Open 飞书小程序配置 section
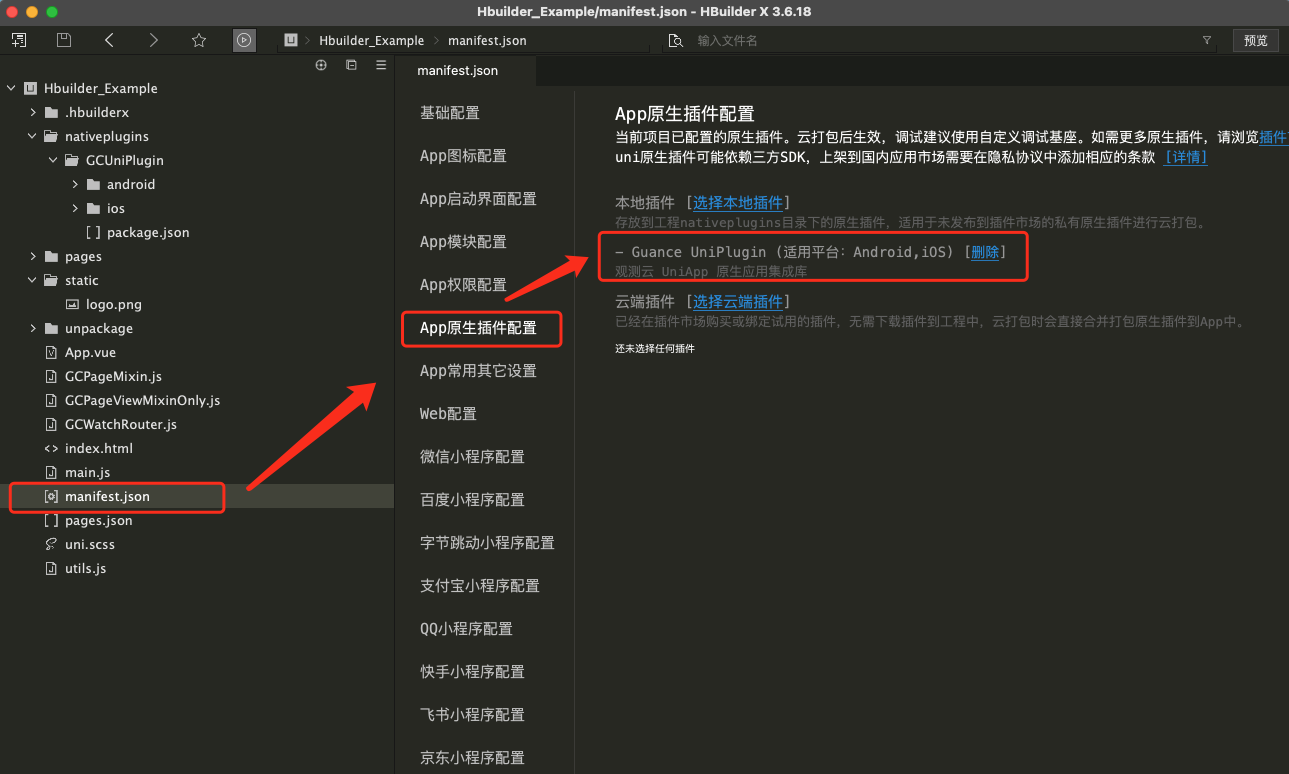The height and width of the screenshot is (774, 1289). click(x=472, y=715)
